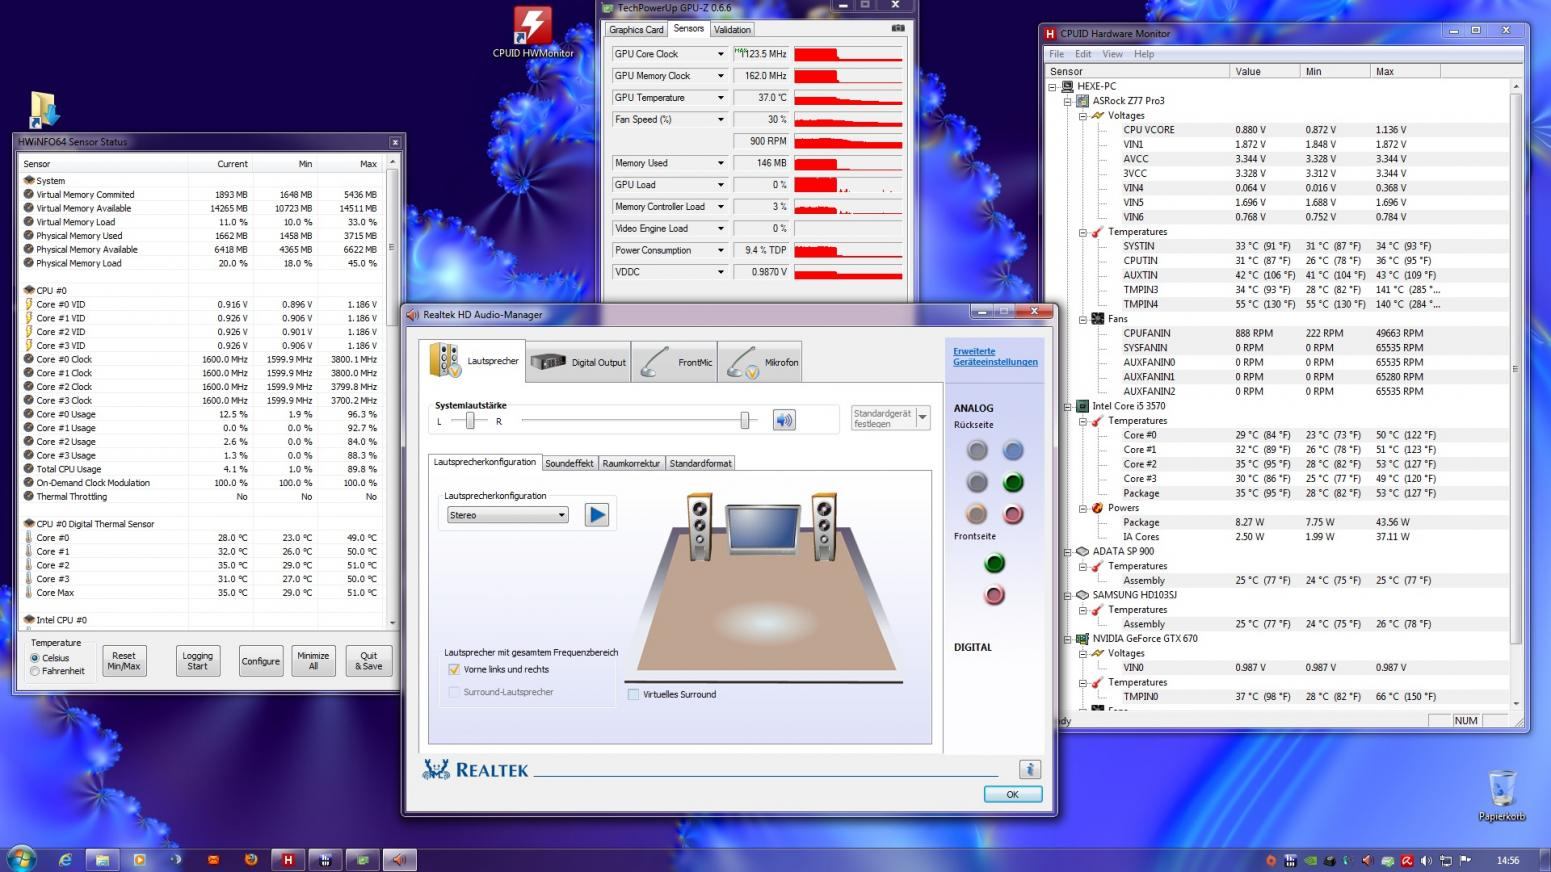The width and height of the screenshot is (1551, 872).
Task: Click Minimize All button
Action: (313, 661)
